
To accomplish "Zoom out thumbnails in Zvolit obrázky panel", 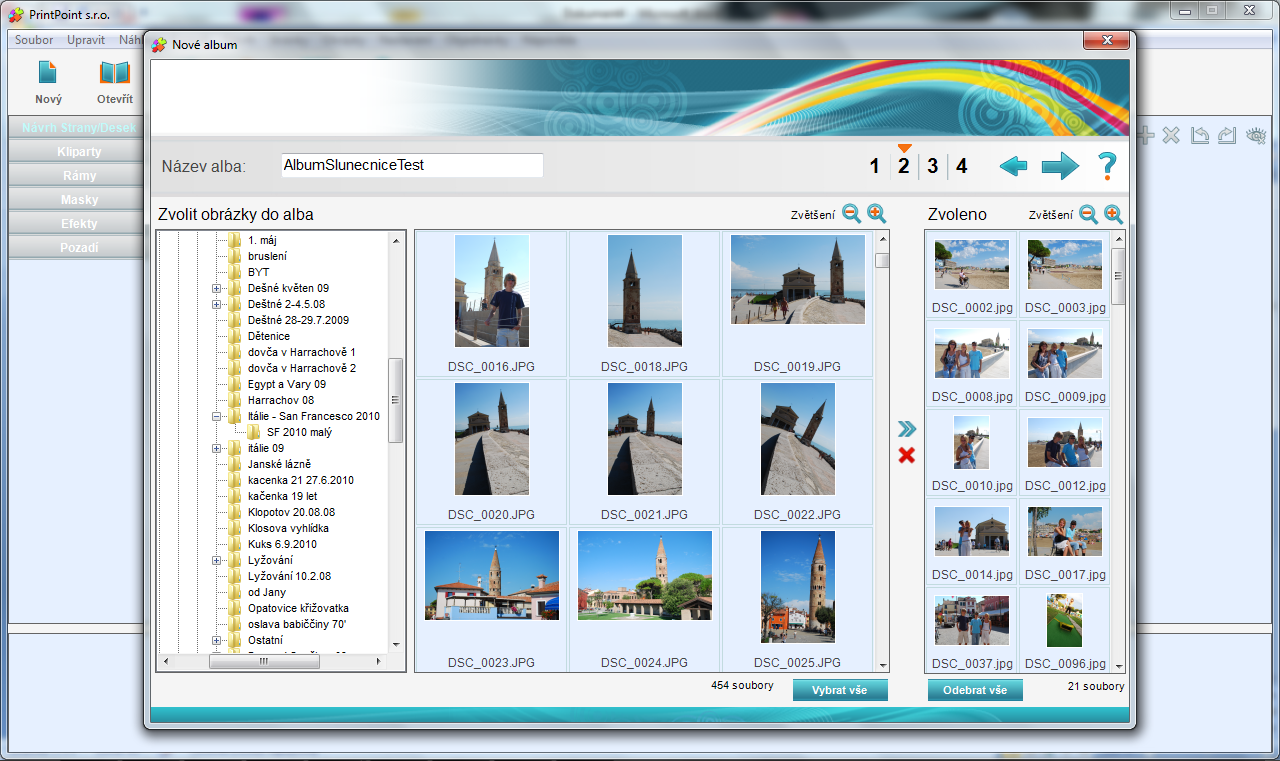I will pyautogui.click(x=851, y=213).
